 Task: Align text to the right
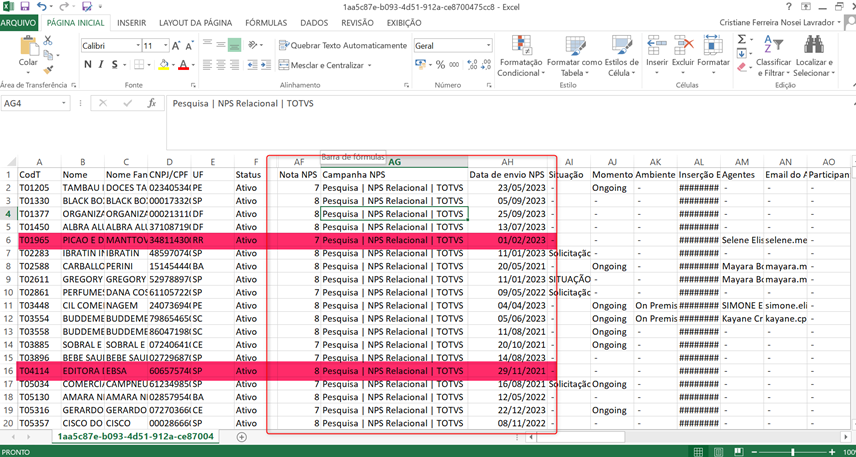pyautogui.click(x=235, y=65)
